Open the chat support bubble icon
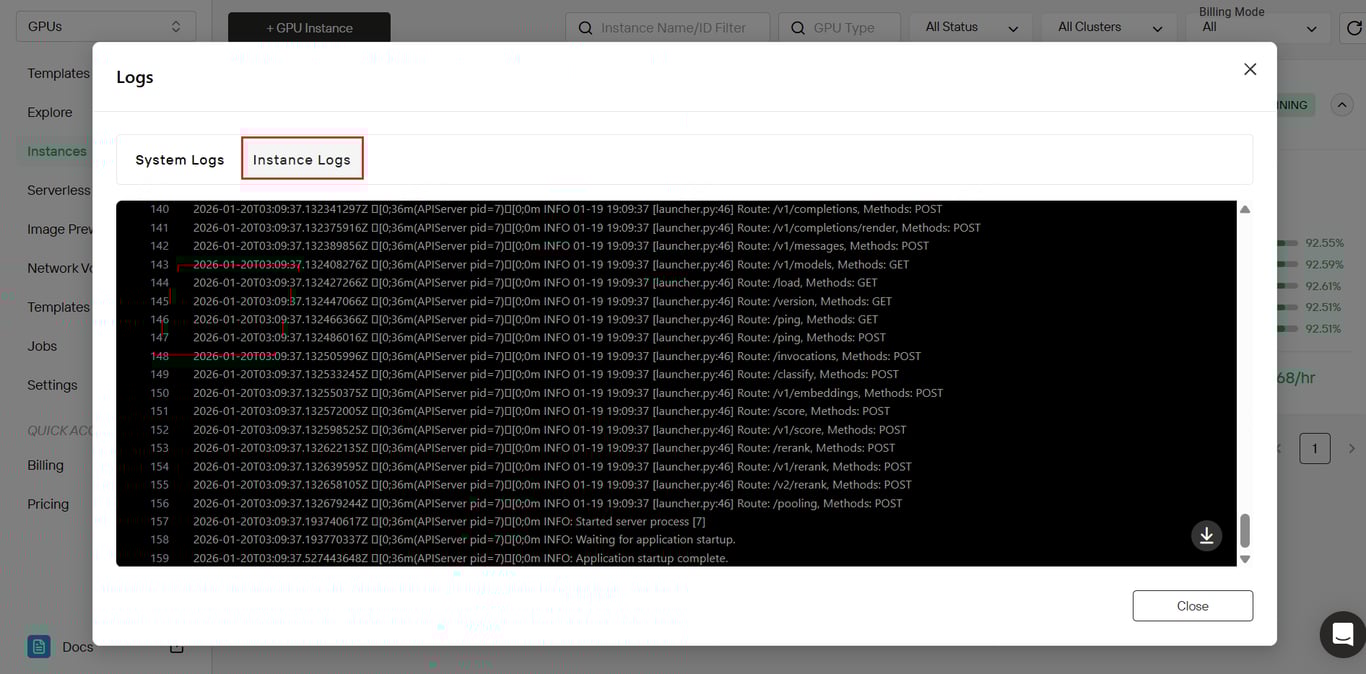Screen dimensions: 1366x674 1343,634
